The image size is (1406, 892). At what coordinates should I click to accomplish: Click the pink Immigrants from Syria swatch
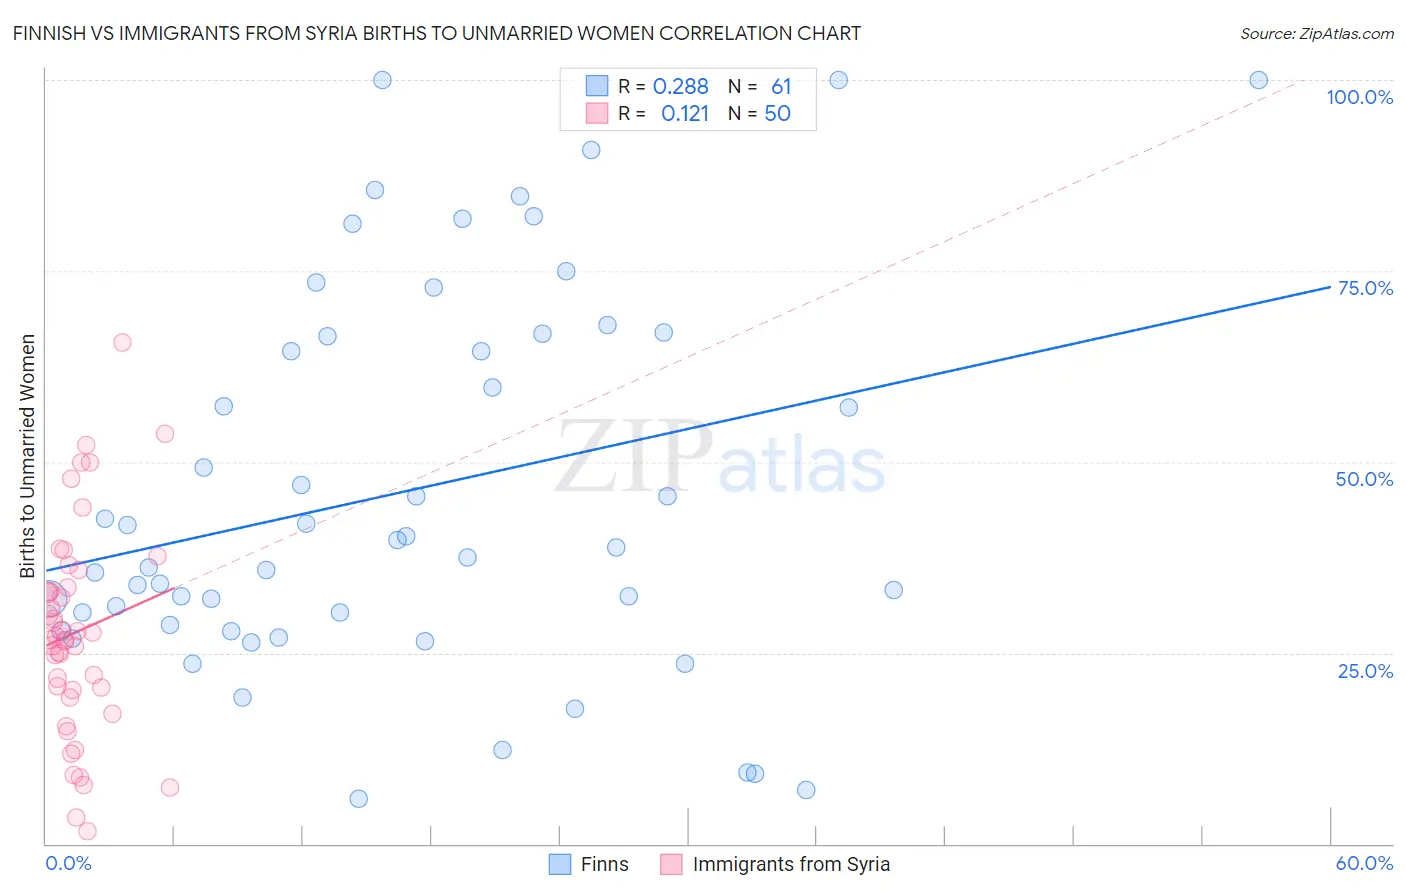click(671, 864)
